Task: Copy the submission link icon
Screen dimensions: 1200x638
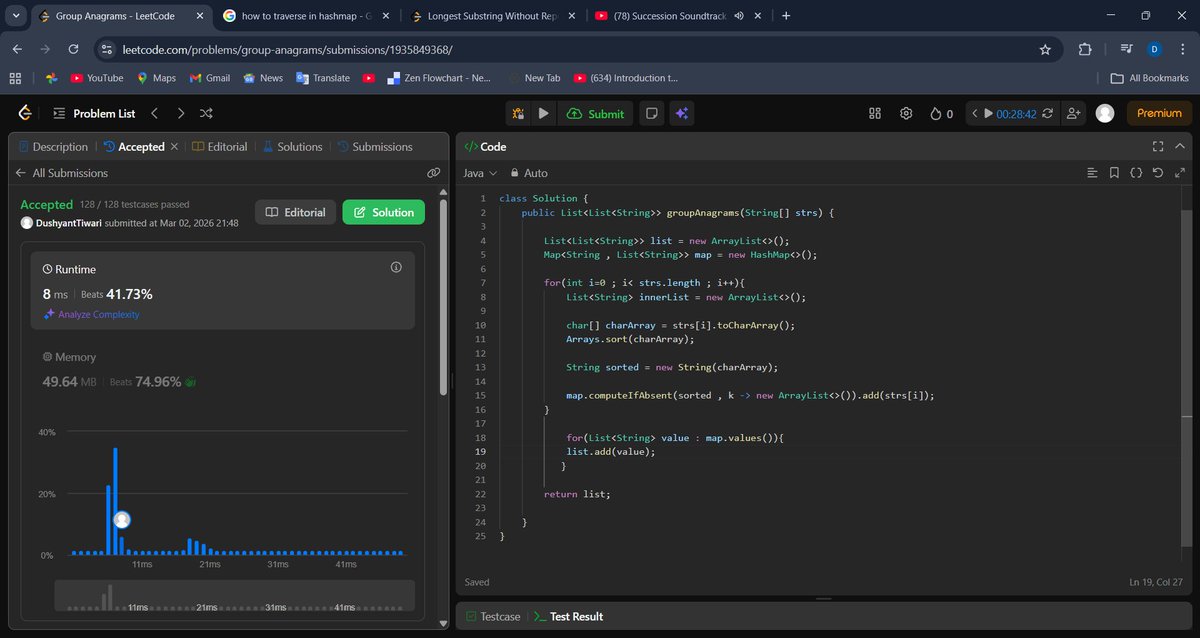Action: [434, 173]
